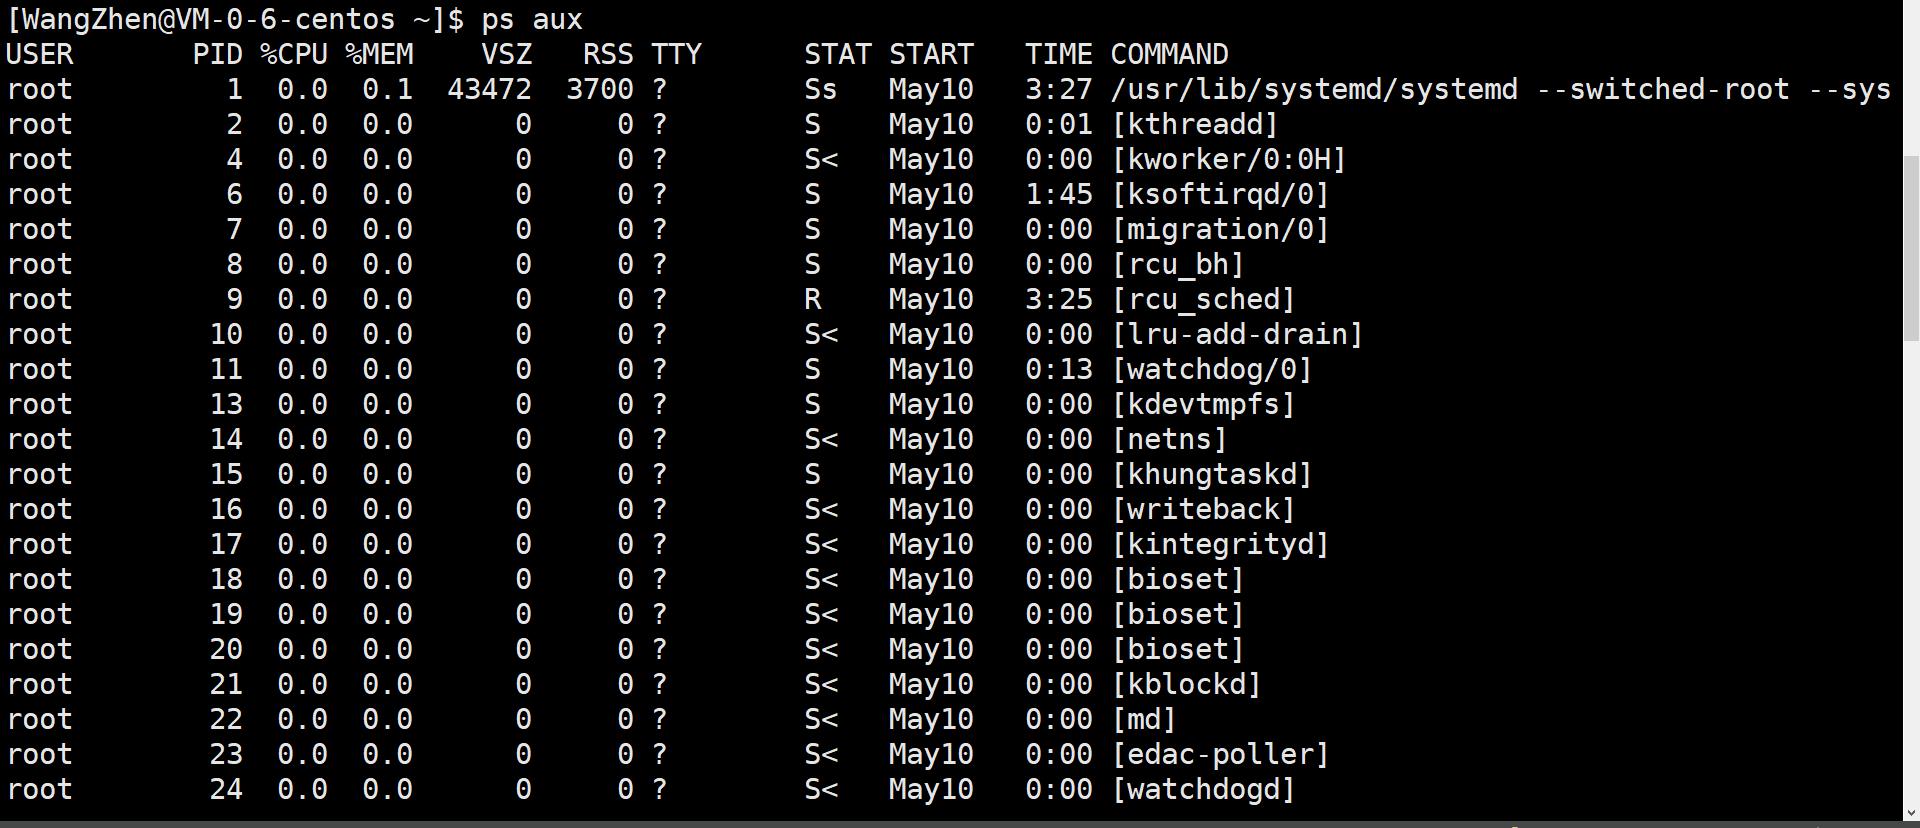Click the TIME column header

point(1059,54)
